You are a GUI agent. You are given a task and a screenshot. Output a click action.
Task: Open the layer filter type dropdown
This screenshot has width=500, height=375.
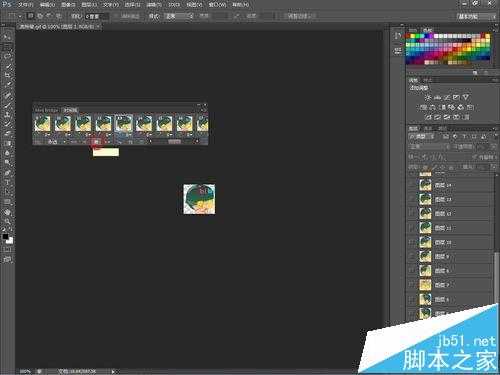[422, 137]
